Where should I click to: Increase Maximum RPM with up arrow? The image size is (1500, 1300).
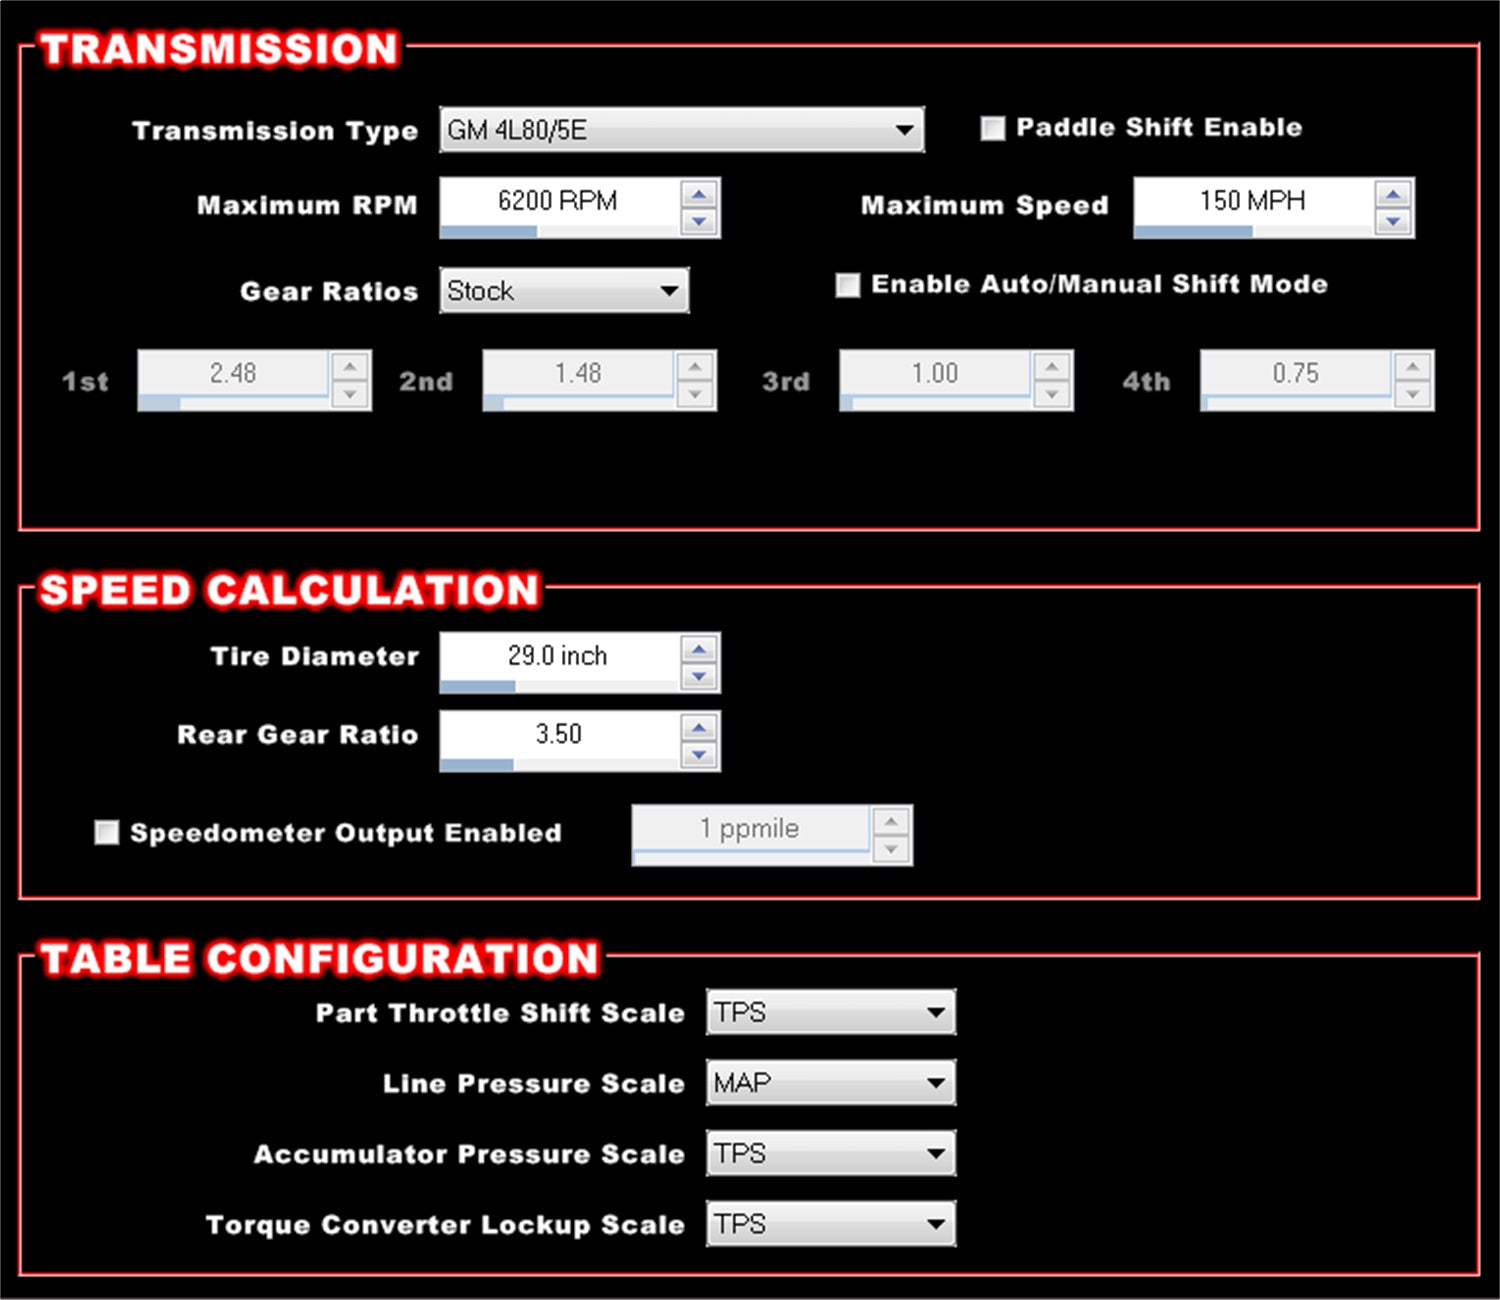coord(699,194)
